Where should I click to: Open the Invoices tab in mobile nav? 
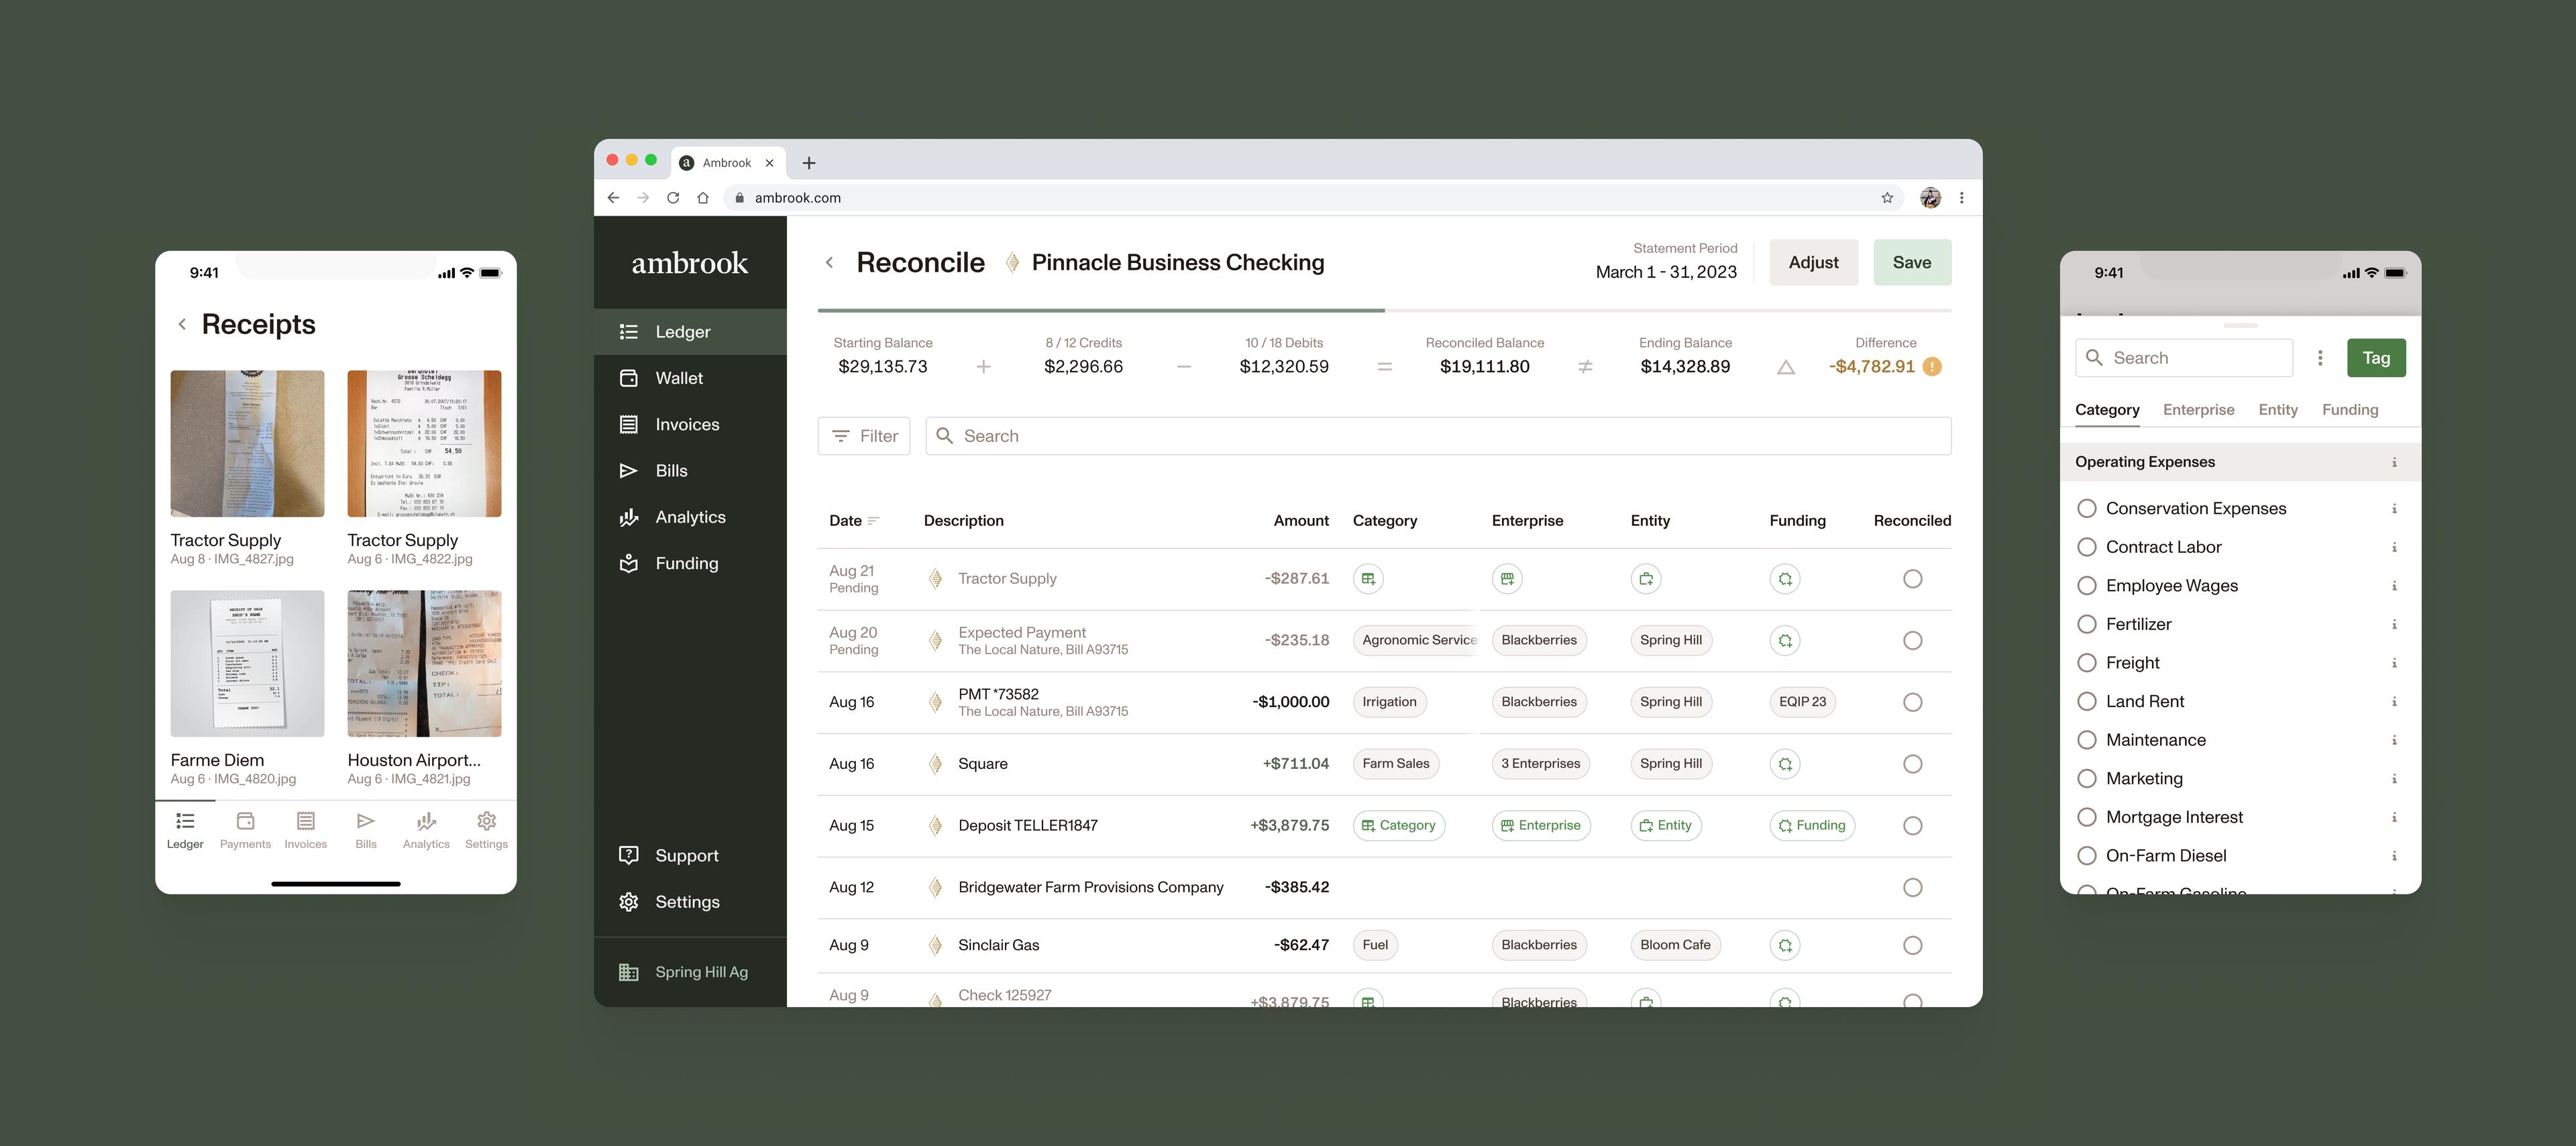coord(305,829)
